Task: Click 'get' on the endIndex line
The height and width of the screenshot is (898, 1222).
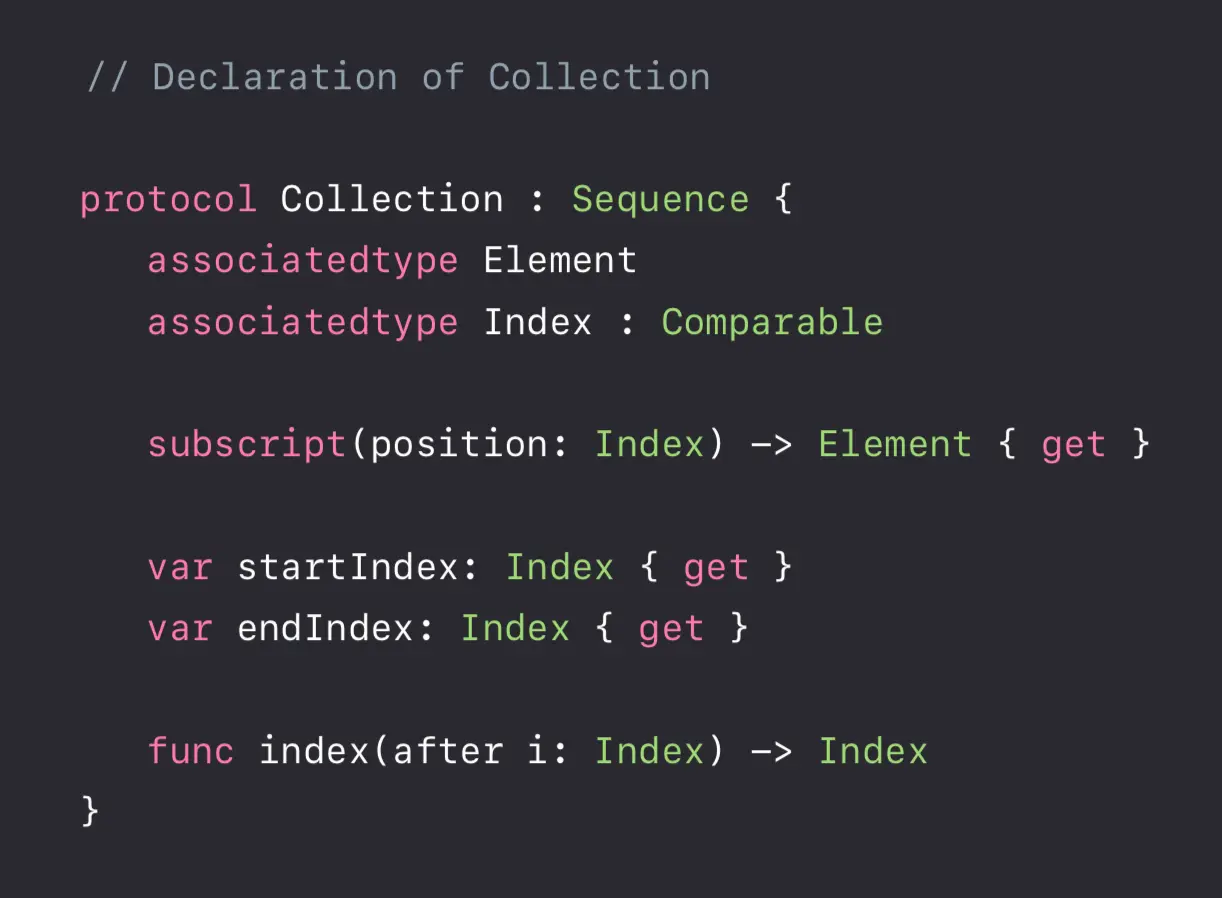Action: pos(671,630)
